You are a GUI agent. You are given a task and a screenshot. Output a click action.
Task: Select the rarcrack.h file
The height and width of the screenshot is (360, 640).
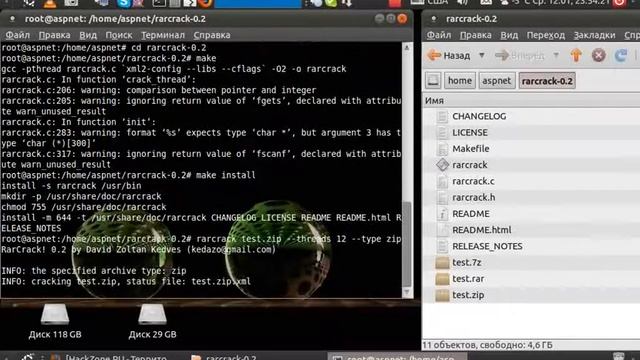click(473, 198)
